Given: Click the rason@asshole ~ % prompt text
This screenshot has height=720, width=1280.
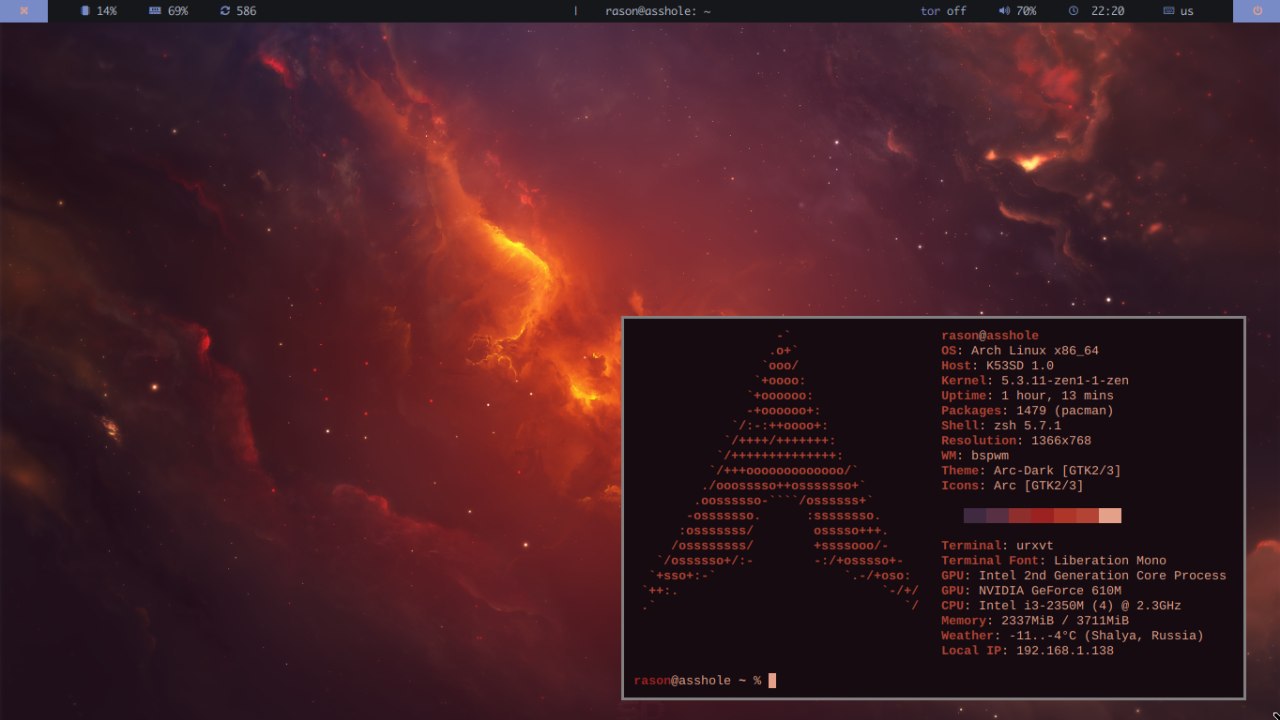Looking at the screenshot, I should pos(698,681).
